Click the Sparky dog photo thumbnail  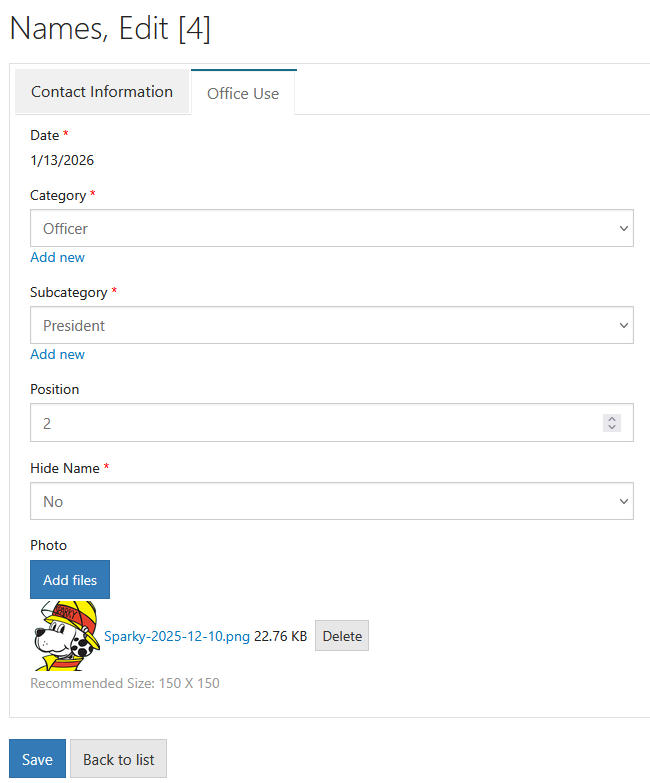pos(66,636)
